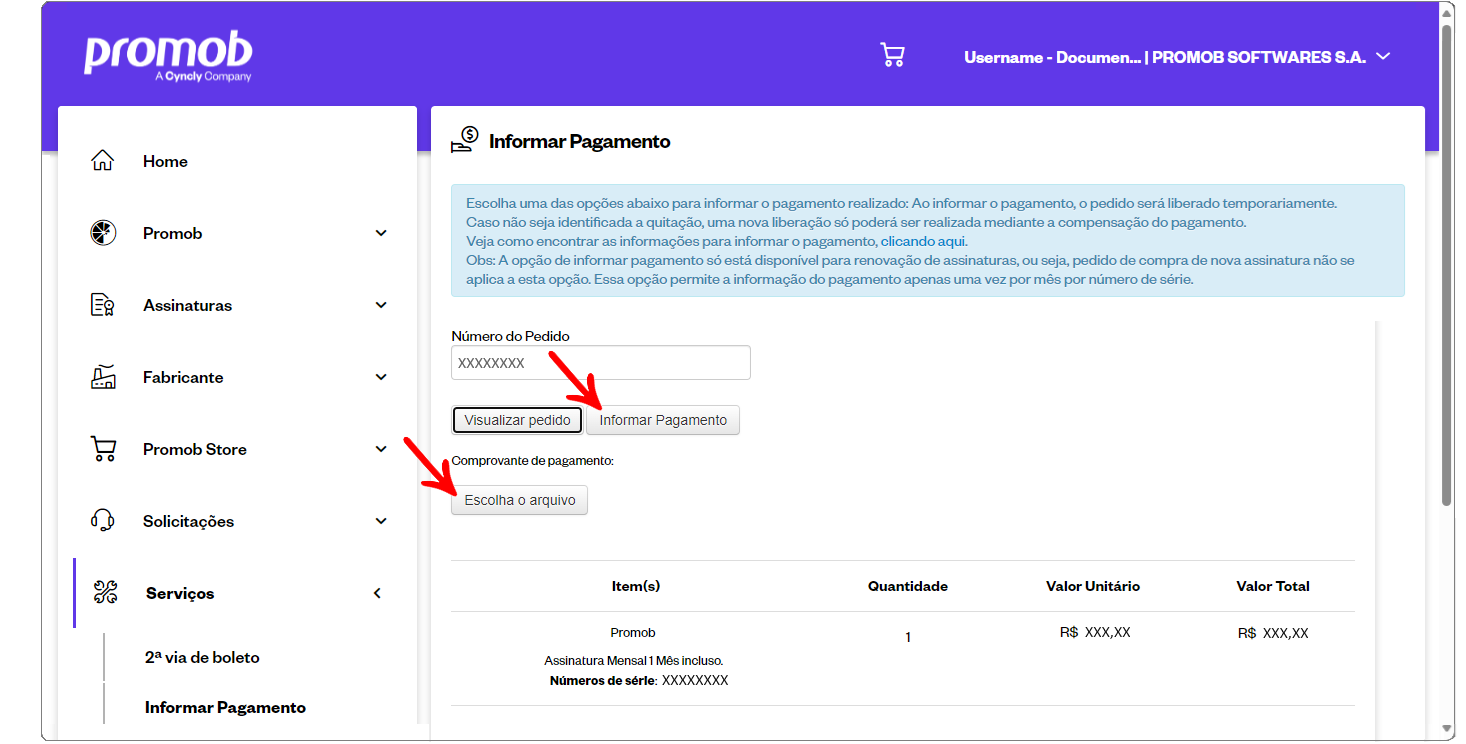
Task: Open the shopping cart icon in header
Action: click(892, 55)
